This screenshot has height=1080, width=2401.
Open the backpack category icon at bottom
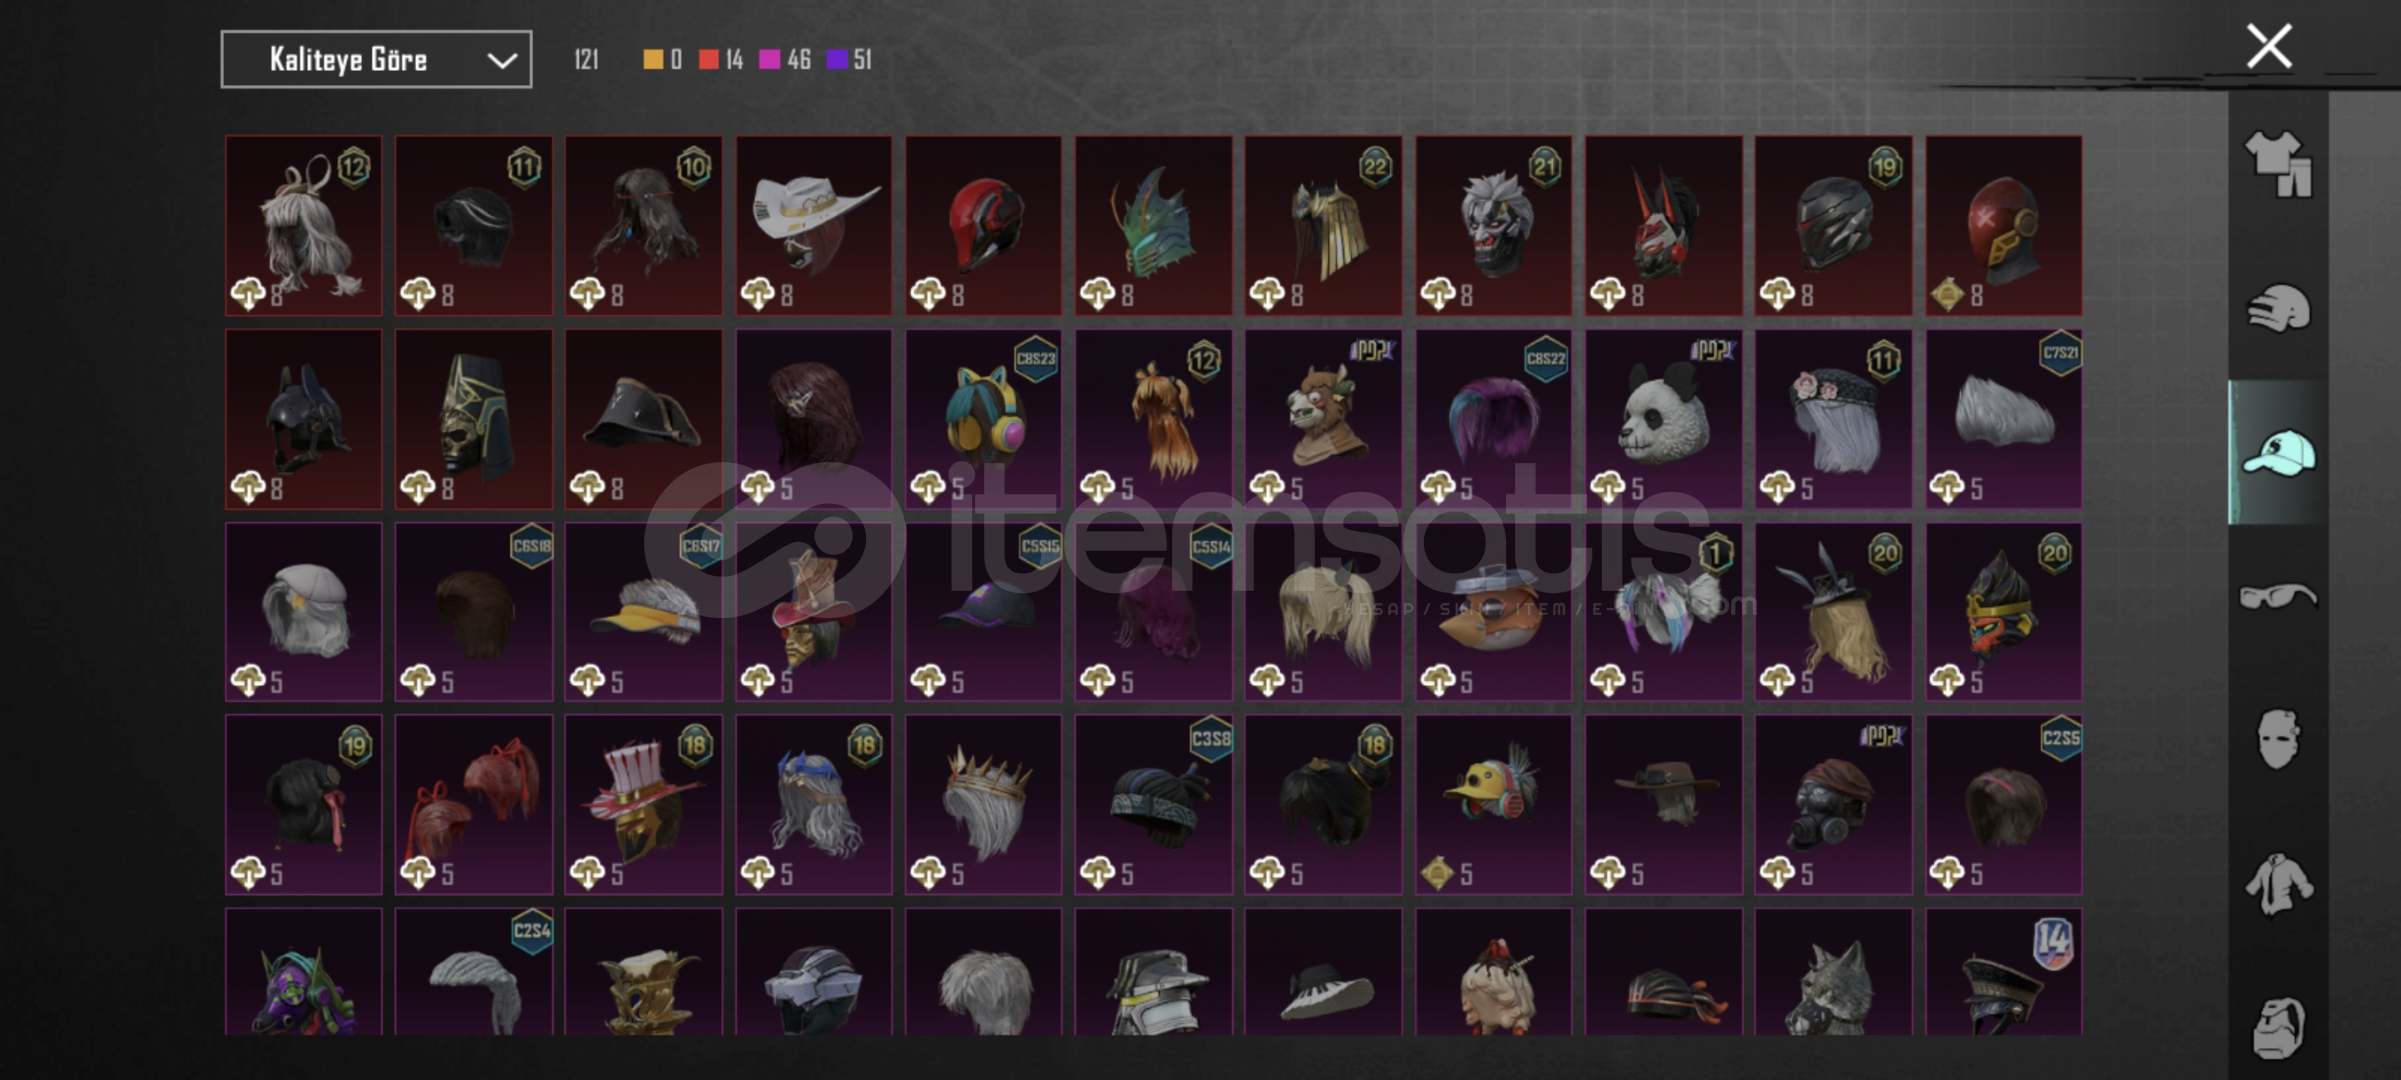pos(2277,1027)
